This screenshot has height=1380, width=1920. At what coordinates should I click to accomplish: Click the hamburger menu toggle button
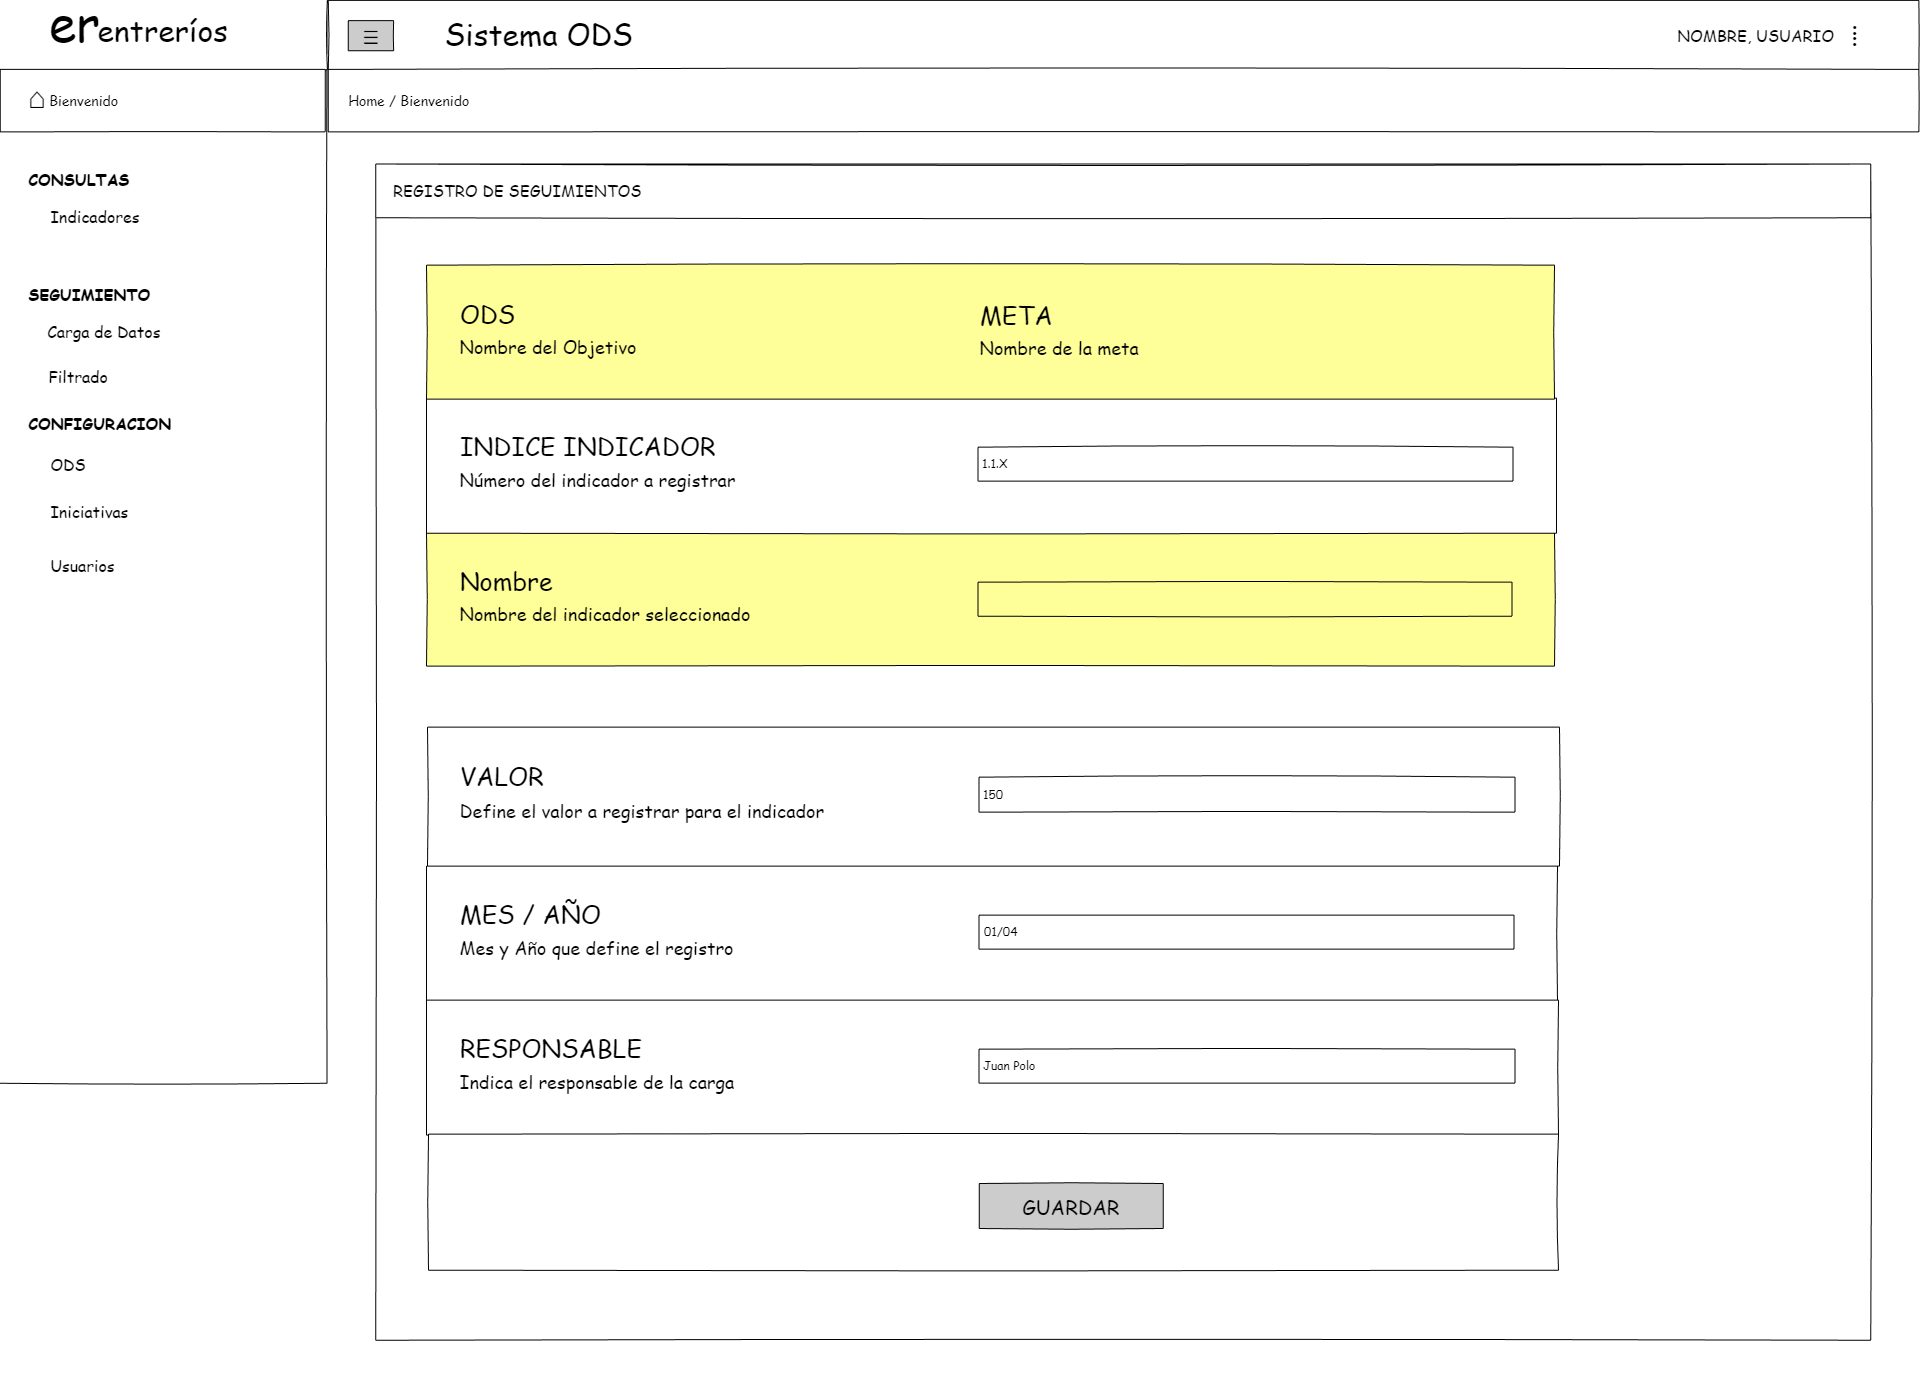click(x=370, y=36)
